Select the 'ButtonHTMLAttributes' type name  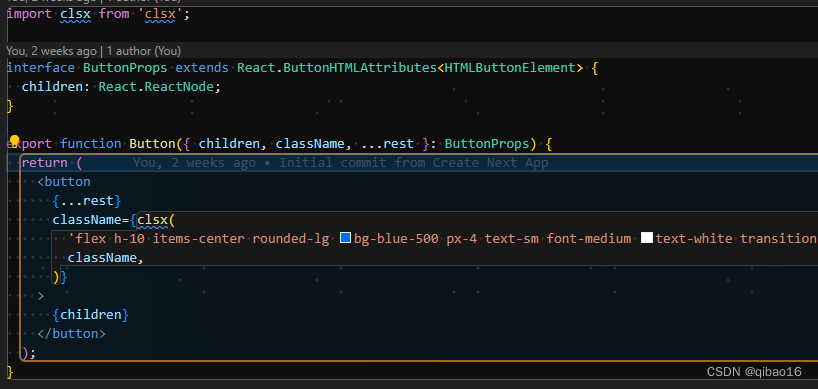(x=360, y=68)
